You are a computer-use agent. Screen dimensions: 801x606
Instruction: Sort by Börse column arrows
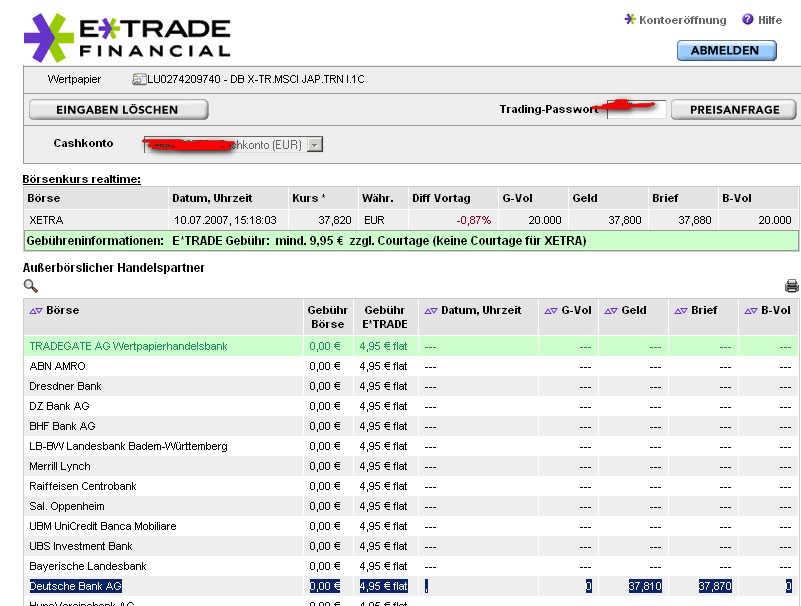(x=36, y=311)
